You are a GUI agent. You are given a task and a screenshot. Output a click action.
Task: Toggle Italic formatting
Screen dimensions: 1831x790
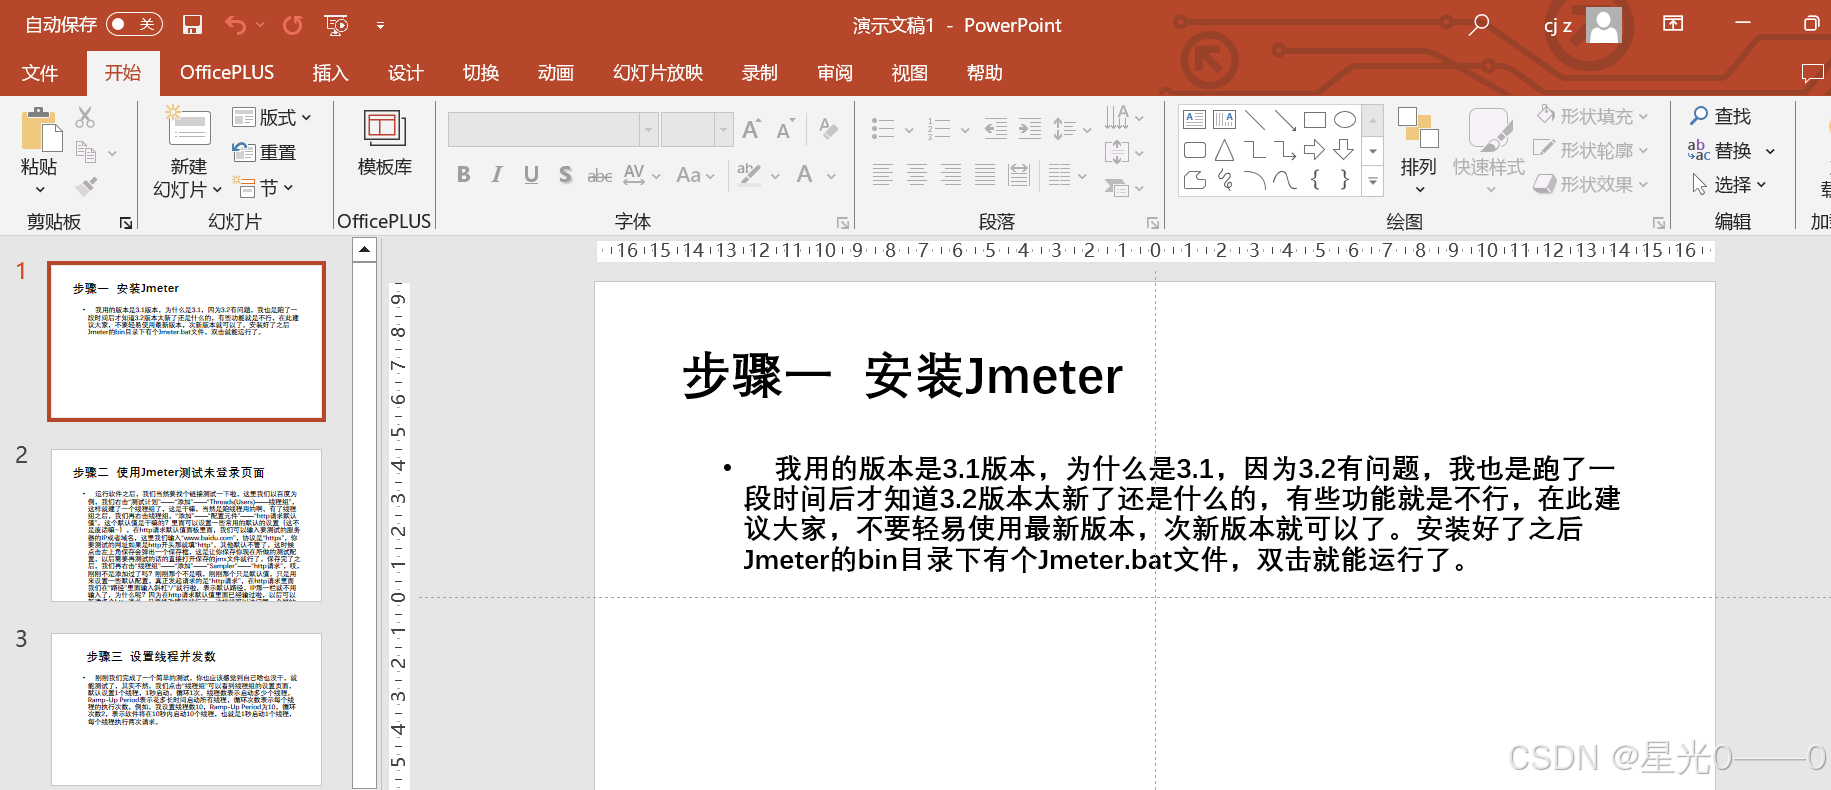[497, 175]
